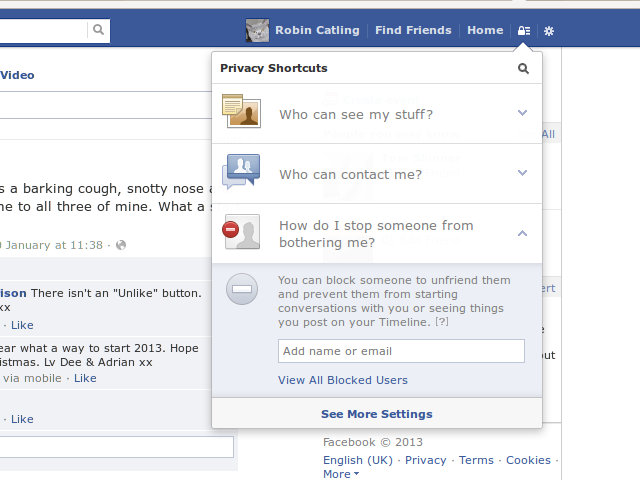Viewport: 640px width, 480px height.
Task: Click 'via mobile' text on the comment
Action: (32, 378)
